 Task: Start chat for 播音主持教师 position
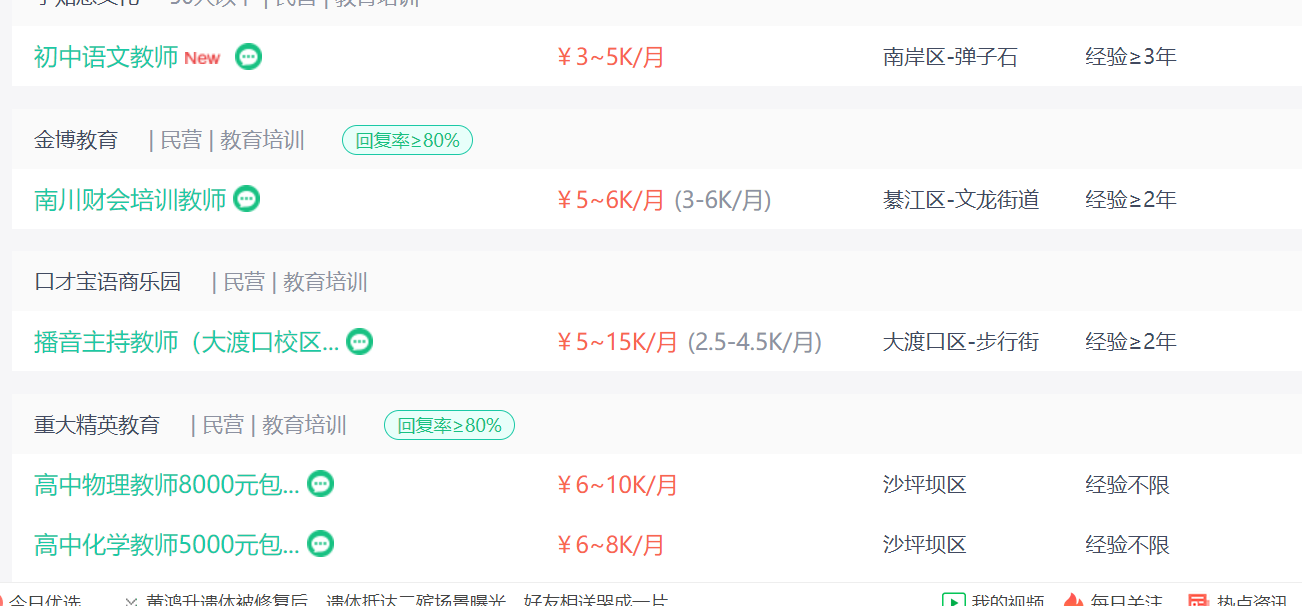coord(359,342)
